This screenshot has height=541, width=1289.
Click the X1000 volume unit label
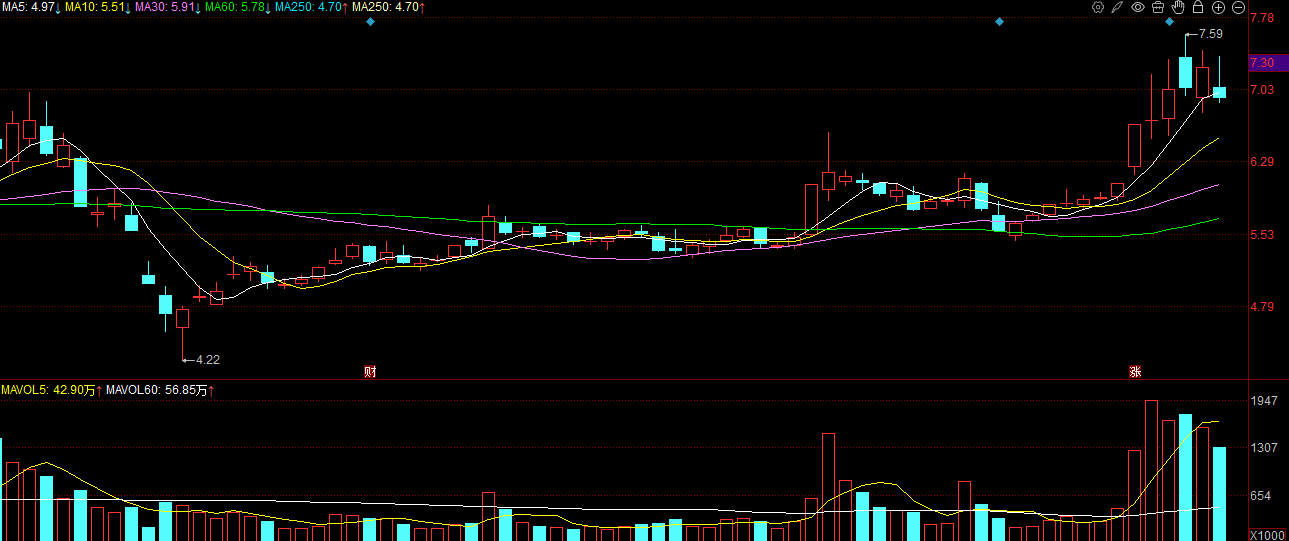click(x=1268, y=535)
